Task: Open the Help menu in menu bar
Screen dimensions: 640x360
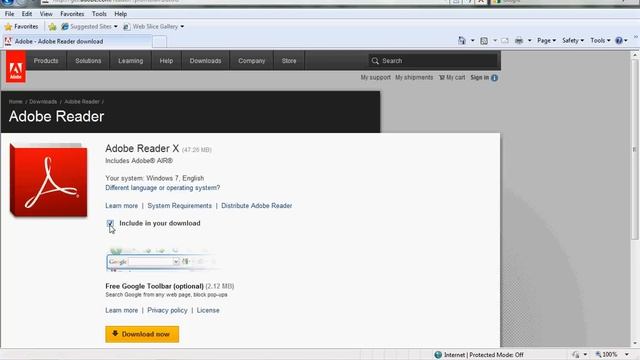Action: 120,14
